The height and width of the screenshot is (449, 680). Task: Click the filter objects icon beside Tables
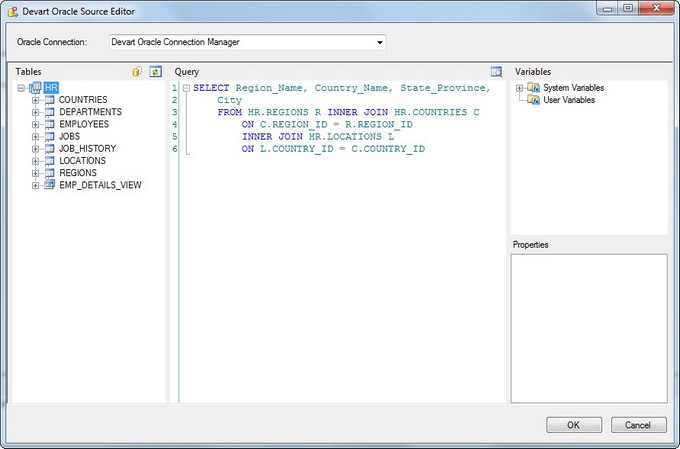[138, 72]
